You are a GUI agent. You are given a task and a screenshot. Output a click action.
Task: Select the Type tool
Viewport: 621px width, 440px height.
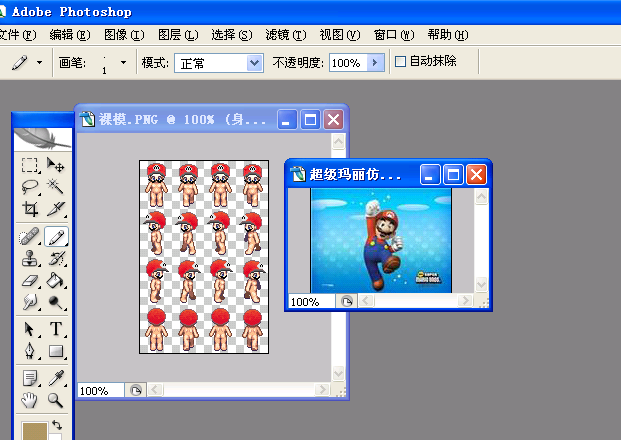click(x=56, y=329)
